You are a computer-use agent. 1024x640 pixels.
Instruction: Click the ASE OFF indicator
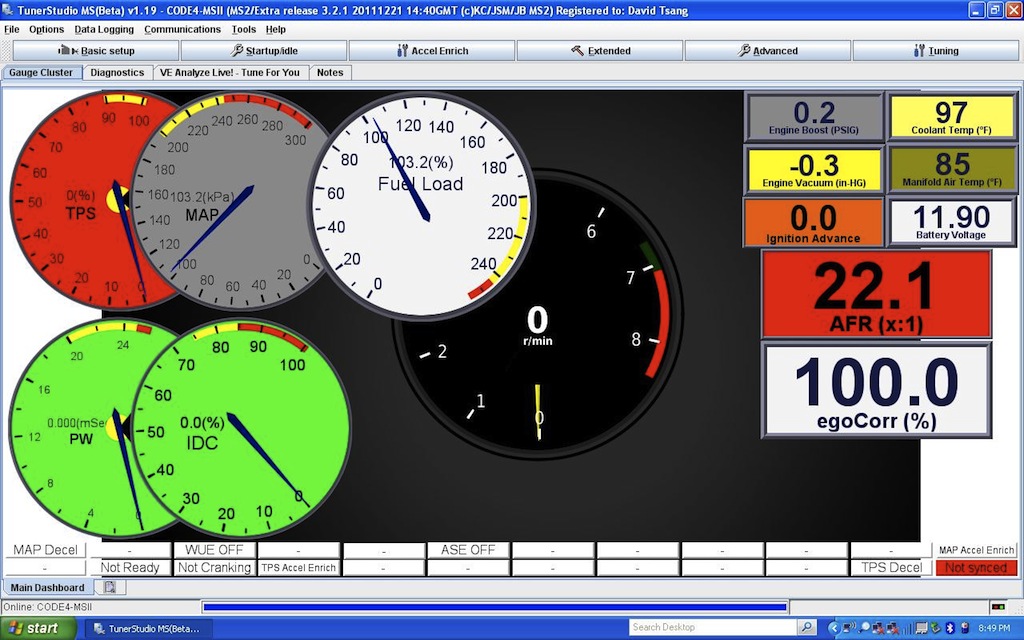[468, 550]
